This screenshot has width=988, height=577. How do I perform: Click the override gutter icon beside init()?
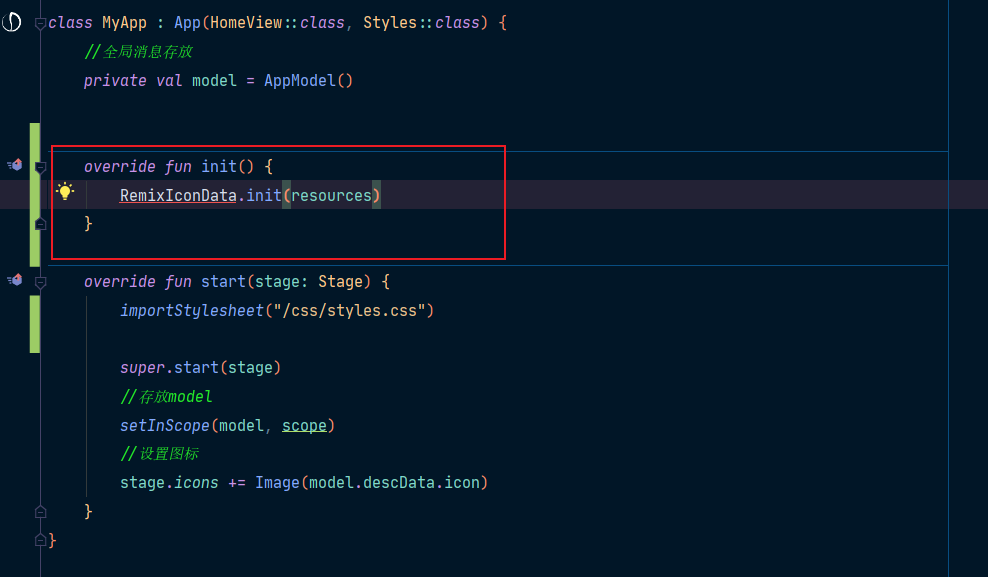pyautogui.click(x=14, y=165)
